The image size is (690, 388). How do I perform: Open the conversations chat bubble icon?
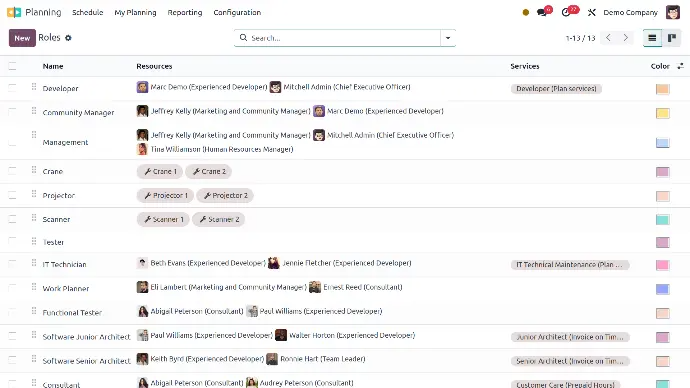click(x=542, y=12)
